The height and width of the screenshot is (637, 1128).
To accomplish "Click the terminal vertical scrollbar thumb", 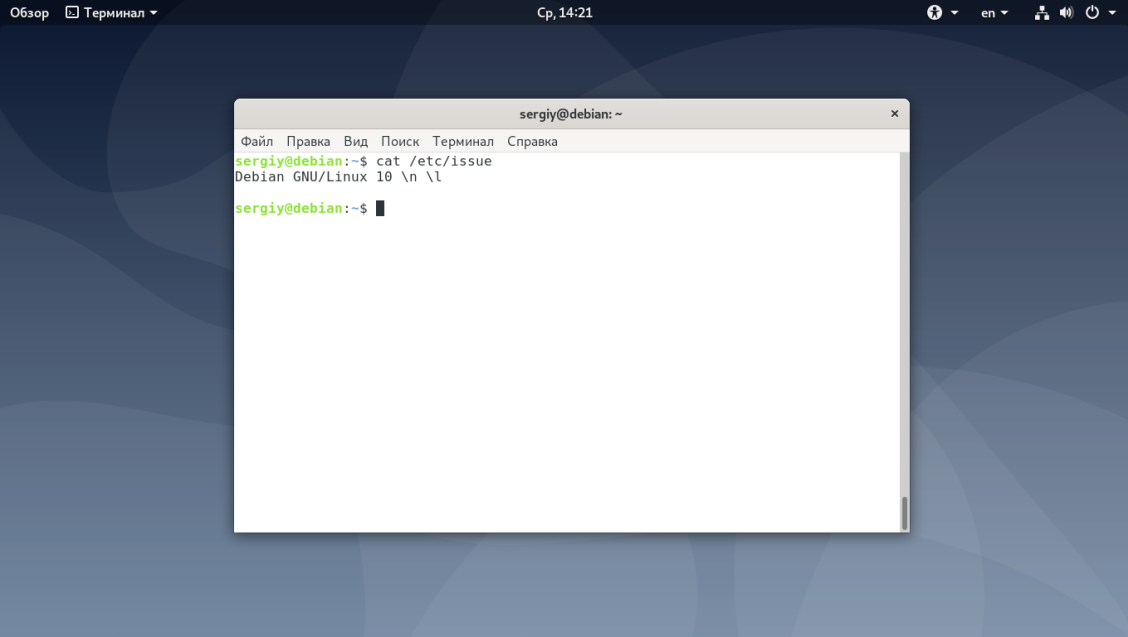I will 904,513.
